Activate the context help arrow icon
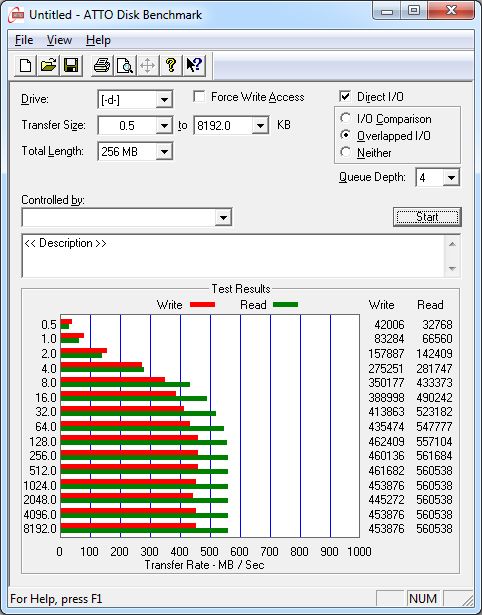 point(194,65)
